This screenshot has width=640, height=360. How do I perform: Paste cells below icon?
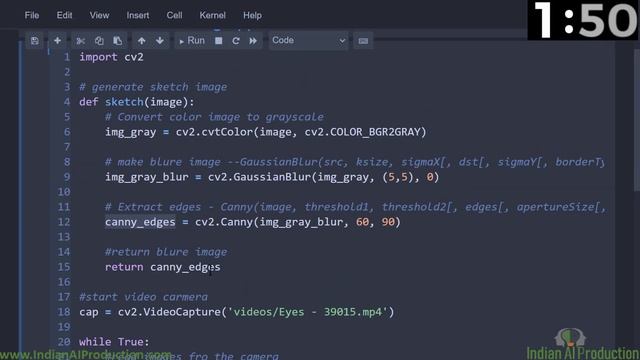118,40
